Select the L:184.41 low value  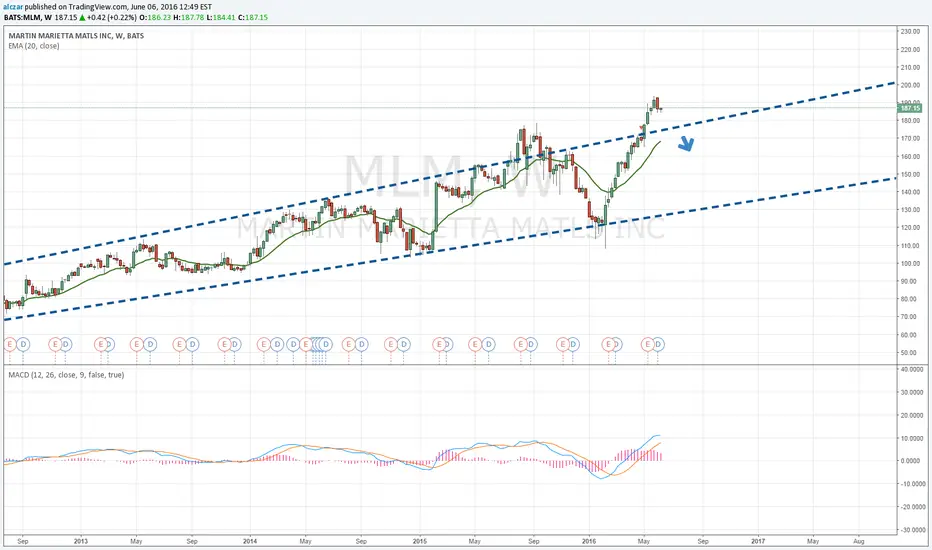[221, 17]
